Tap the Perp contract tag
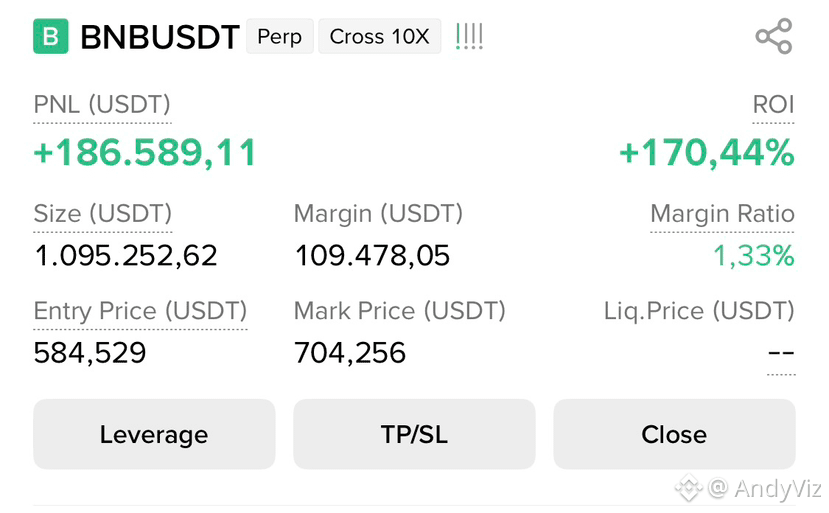 coord(280,36)
